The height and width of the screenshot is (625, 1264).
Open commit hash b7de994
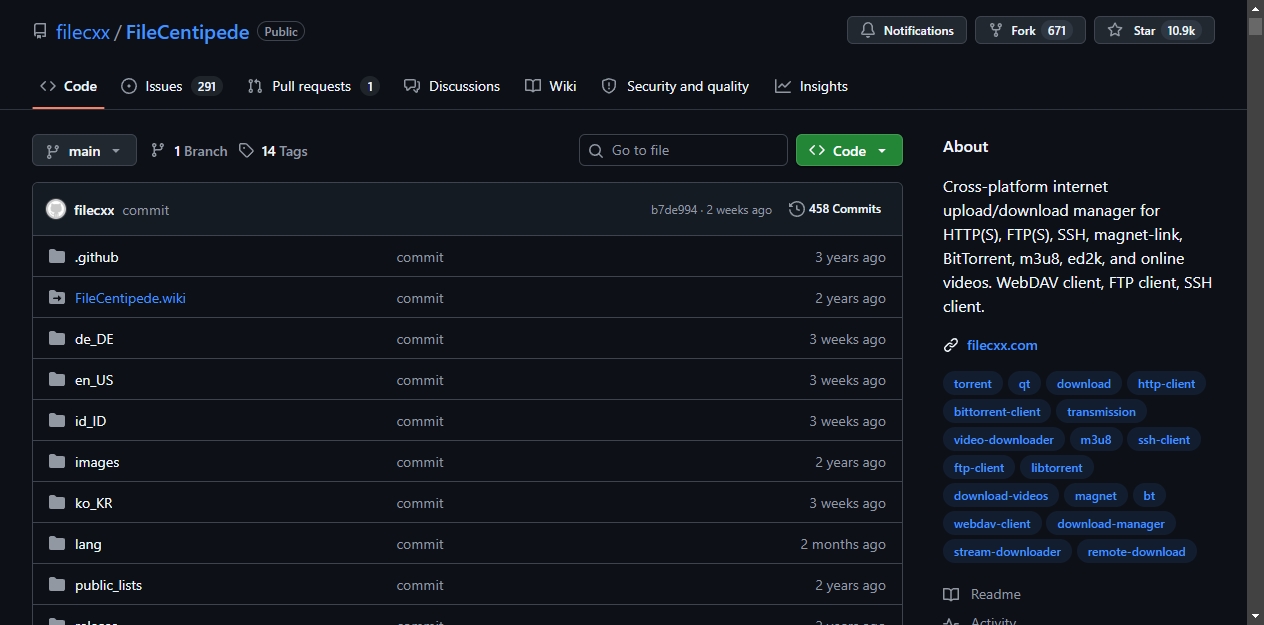(674, 210)
